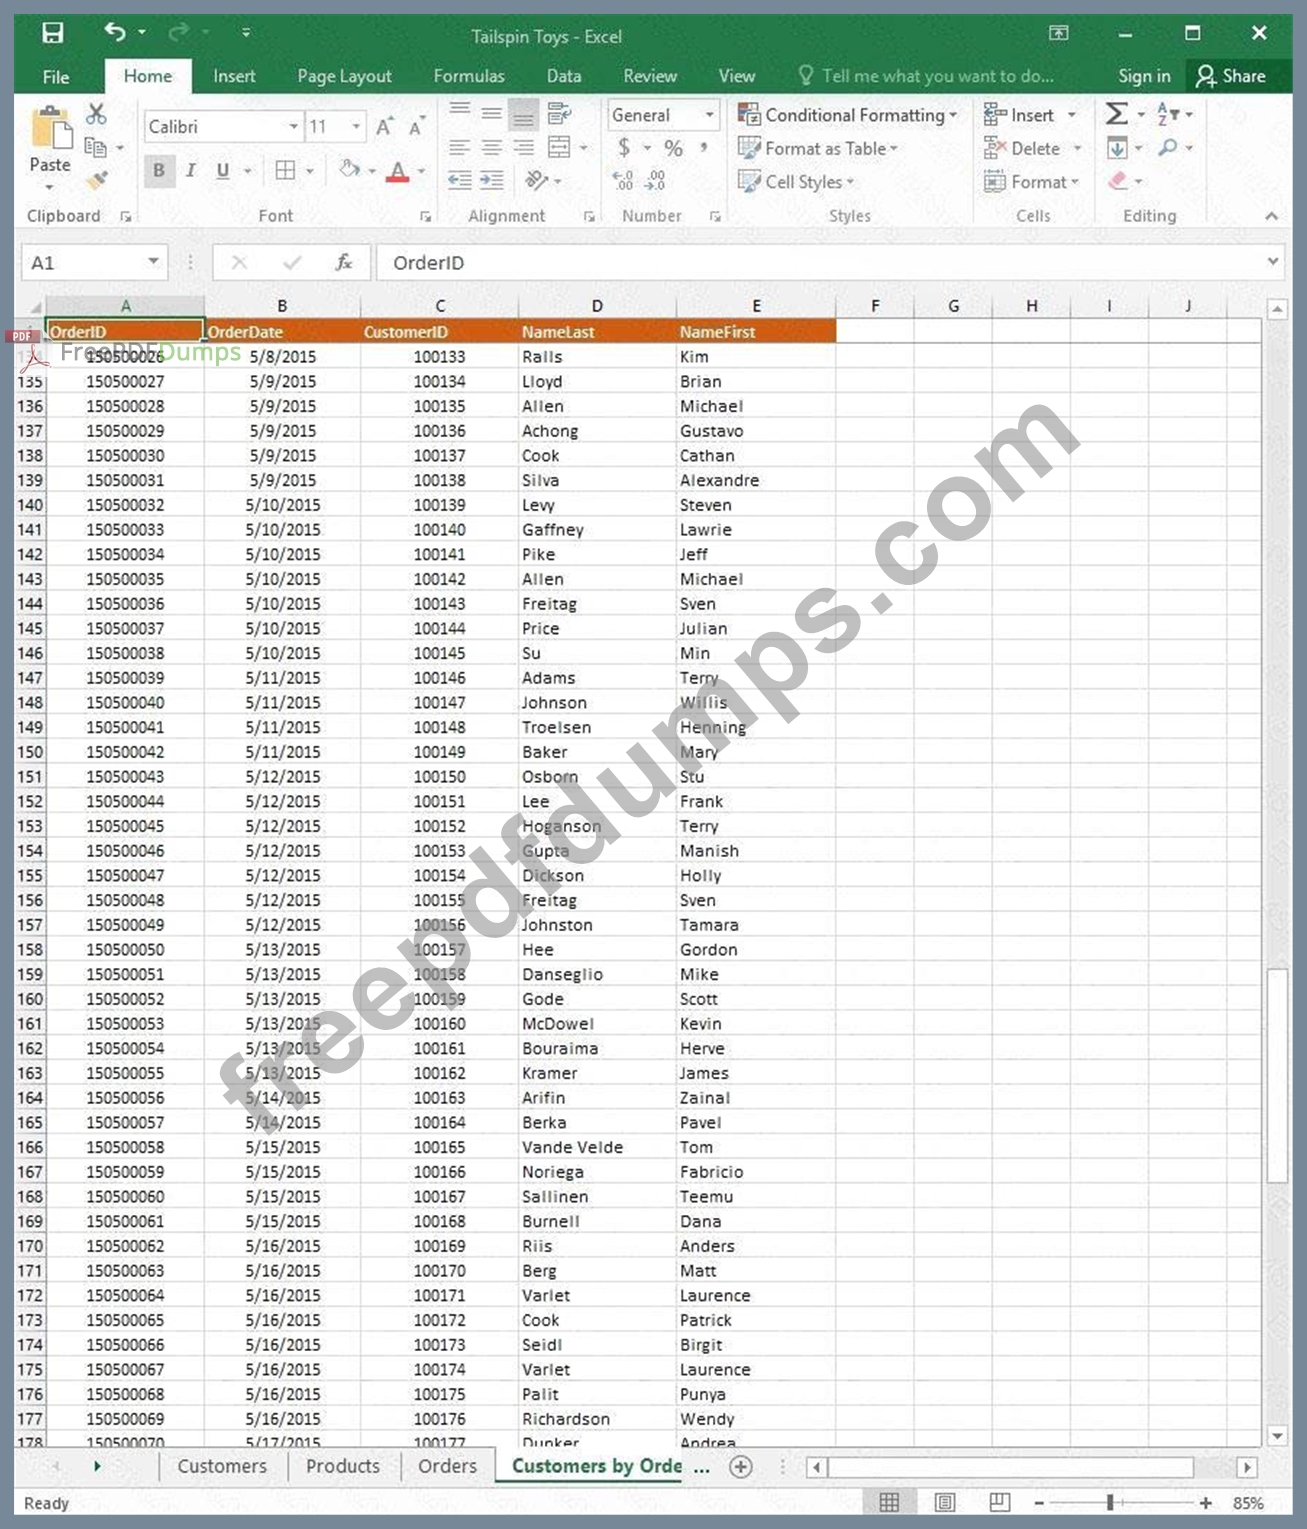This screenshot has height=1529, width=1307.
Task: Apply comma style number format
Action: click(x=704, y=148)
